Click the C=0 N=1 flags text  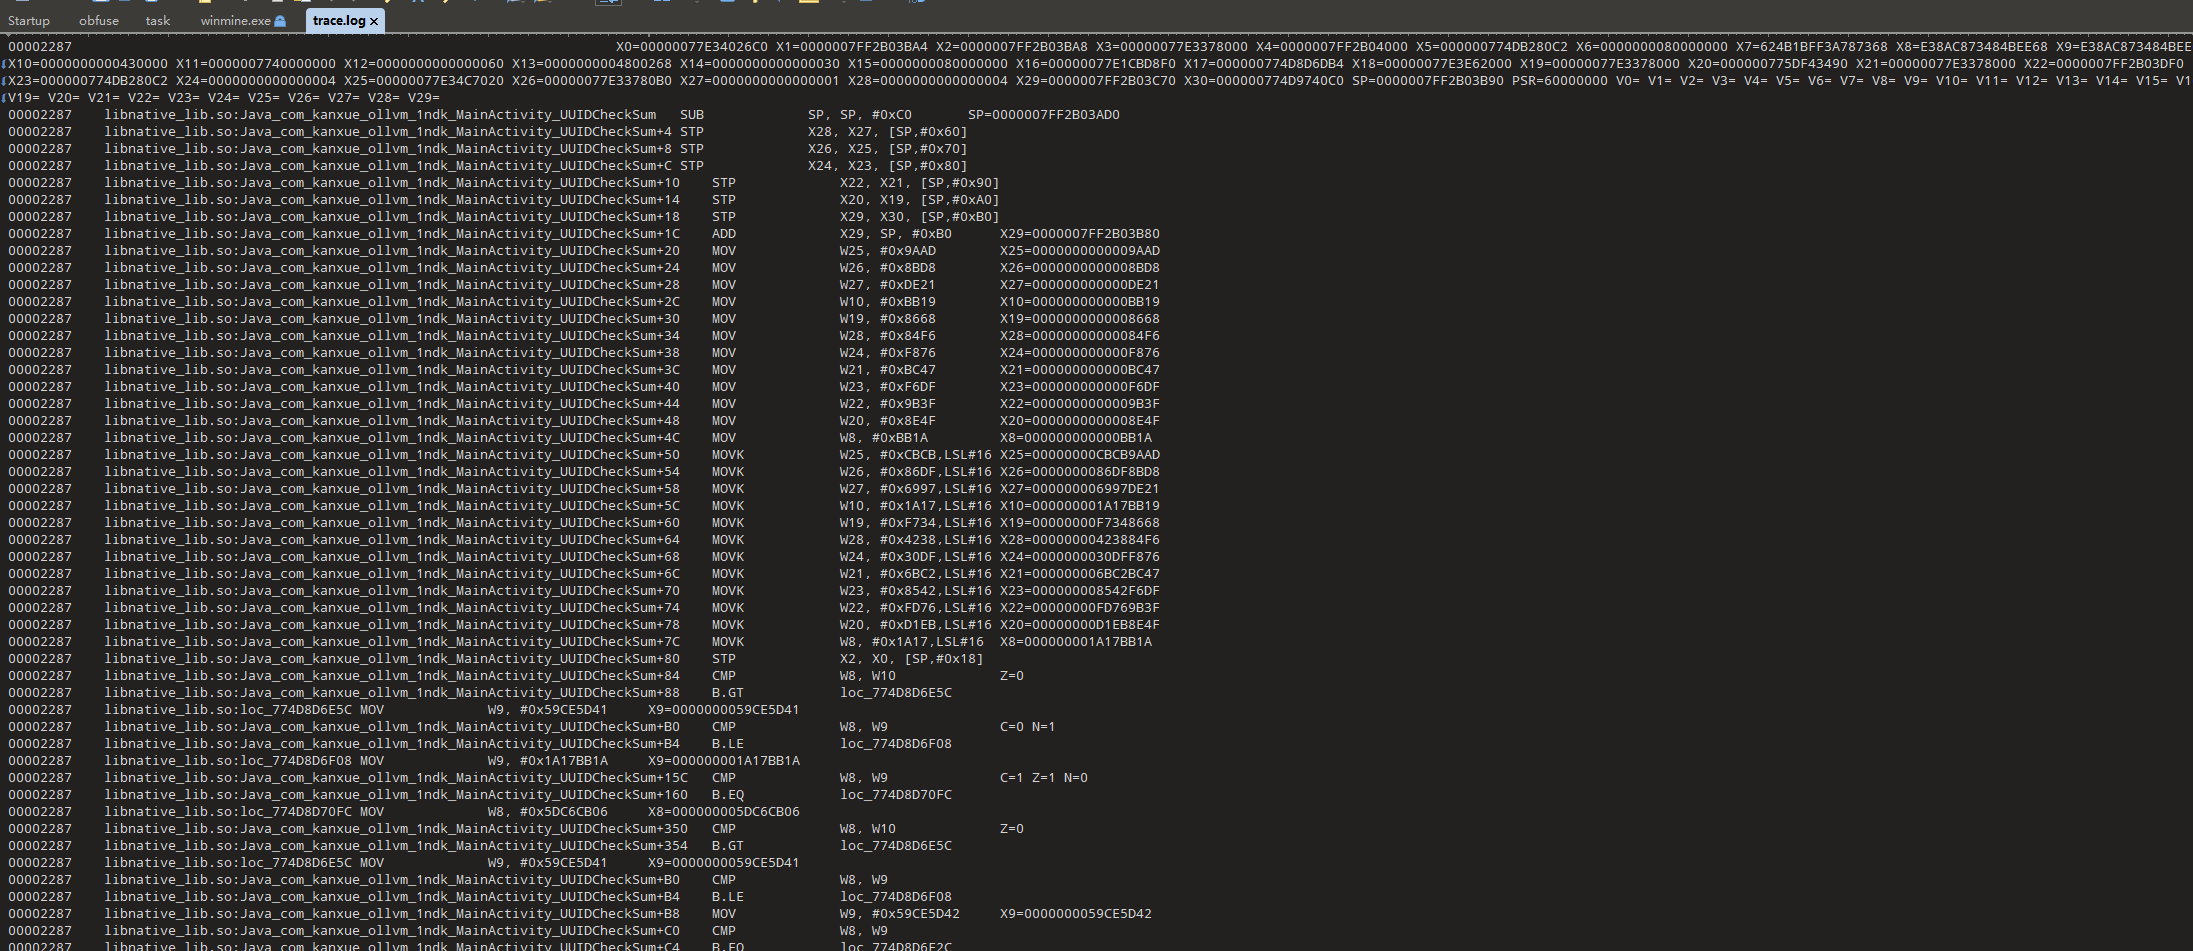[1028, 727]
